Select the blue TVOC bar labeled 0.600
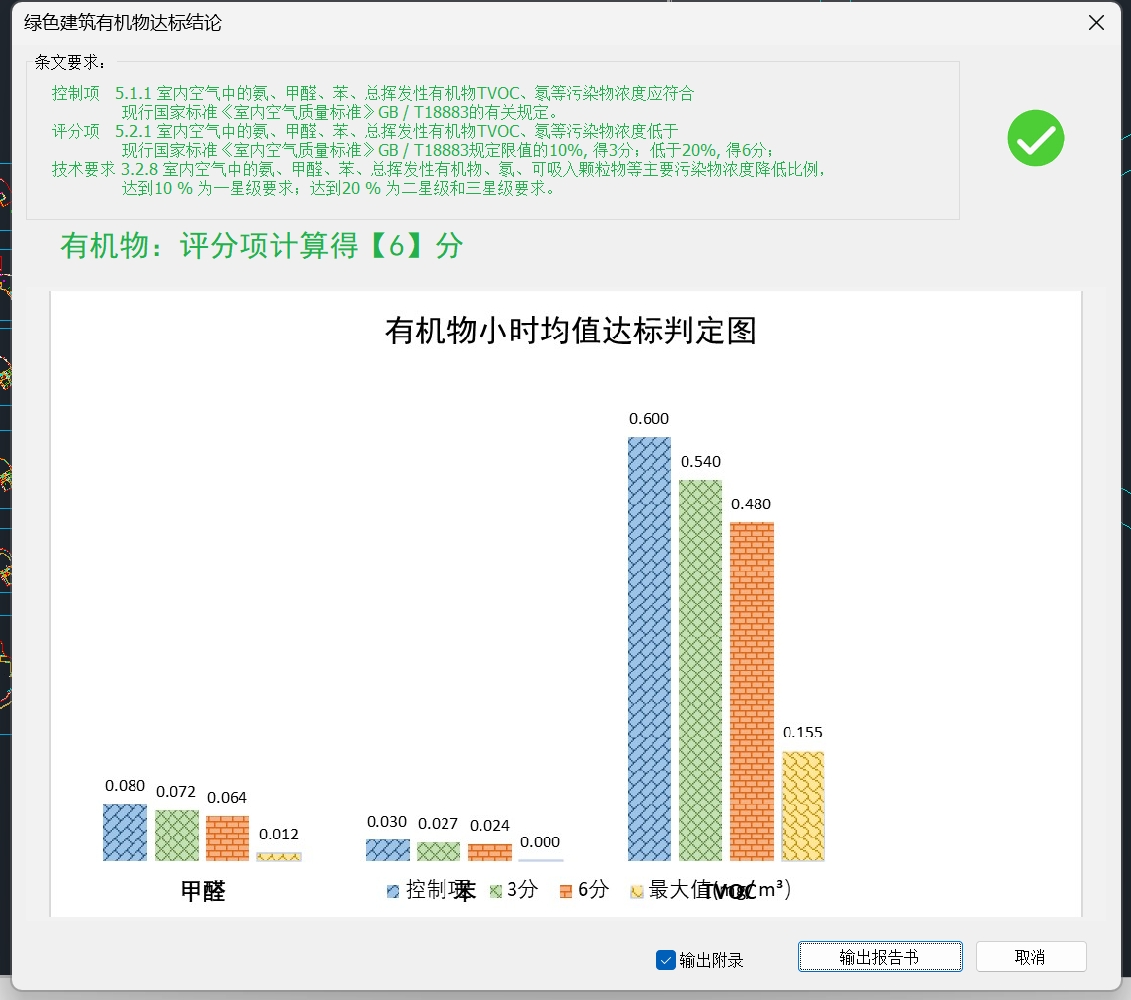 649,648
